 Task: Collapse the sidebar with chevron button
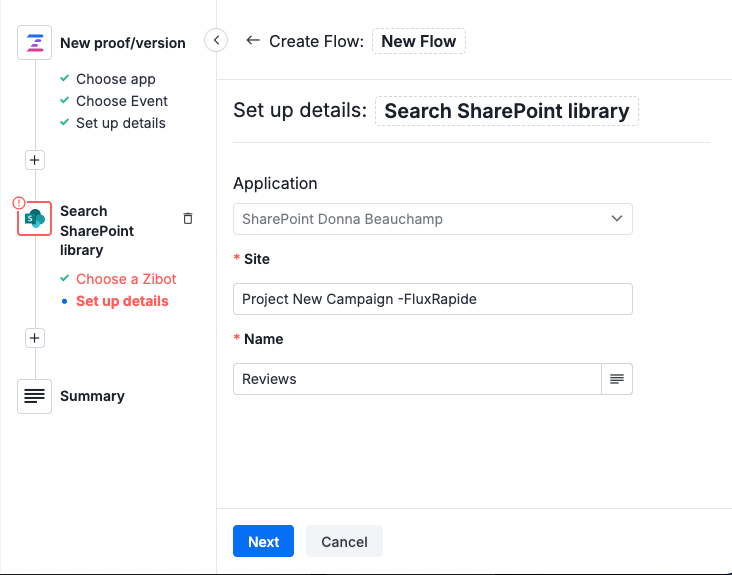coord(216,40)
